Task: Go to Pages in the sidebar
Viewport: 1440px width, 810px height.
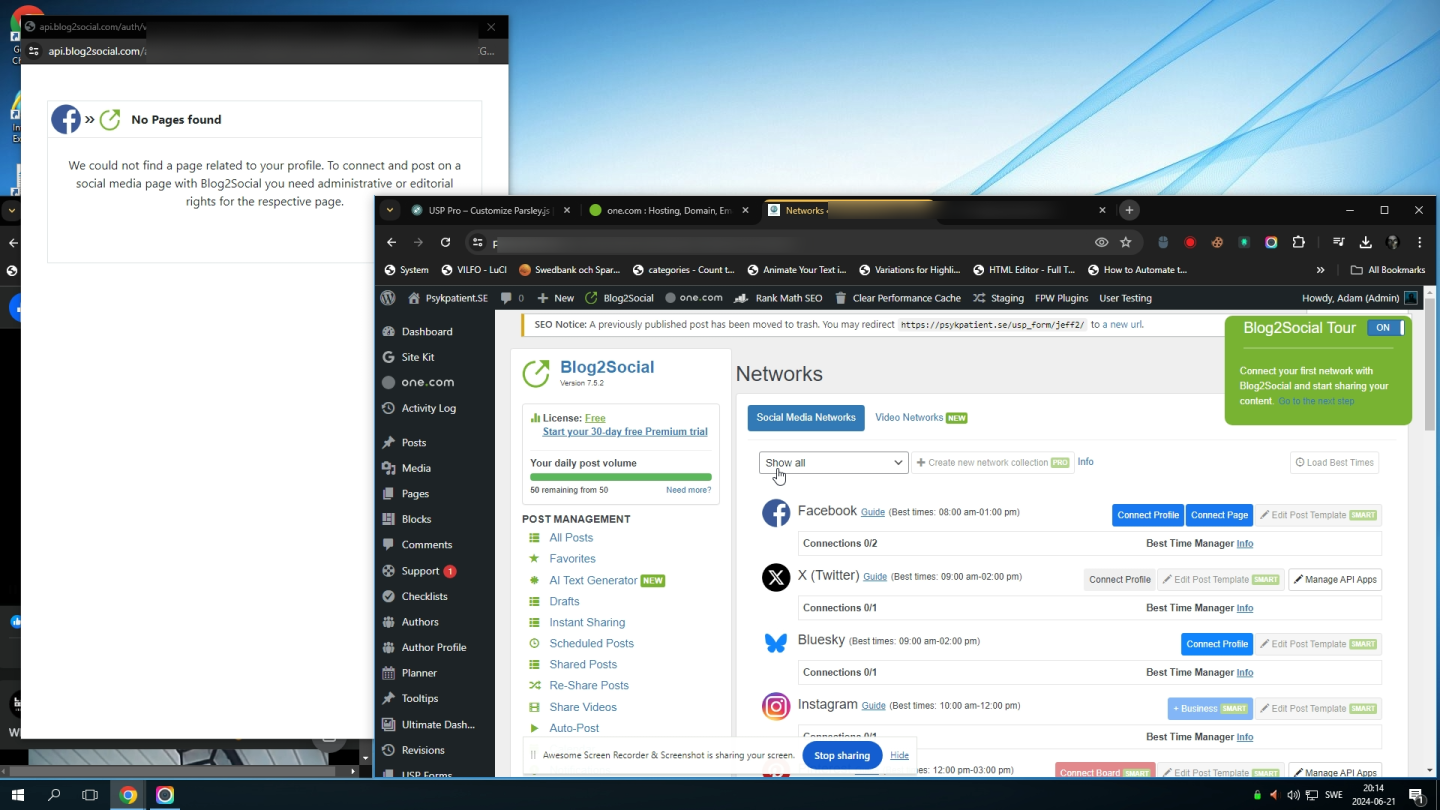Action: (415, 493)
